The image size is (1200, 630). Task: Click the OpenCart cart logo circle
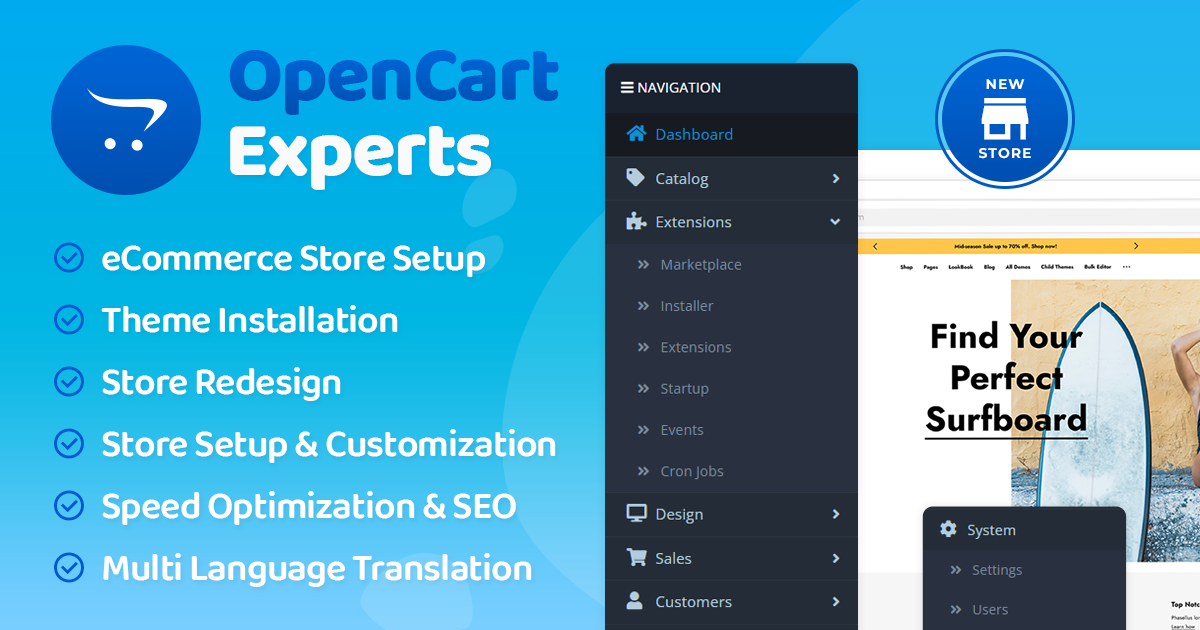126,119
